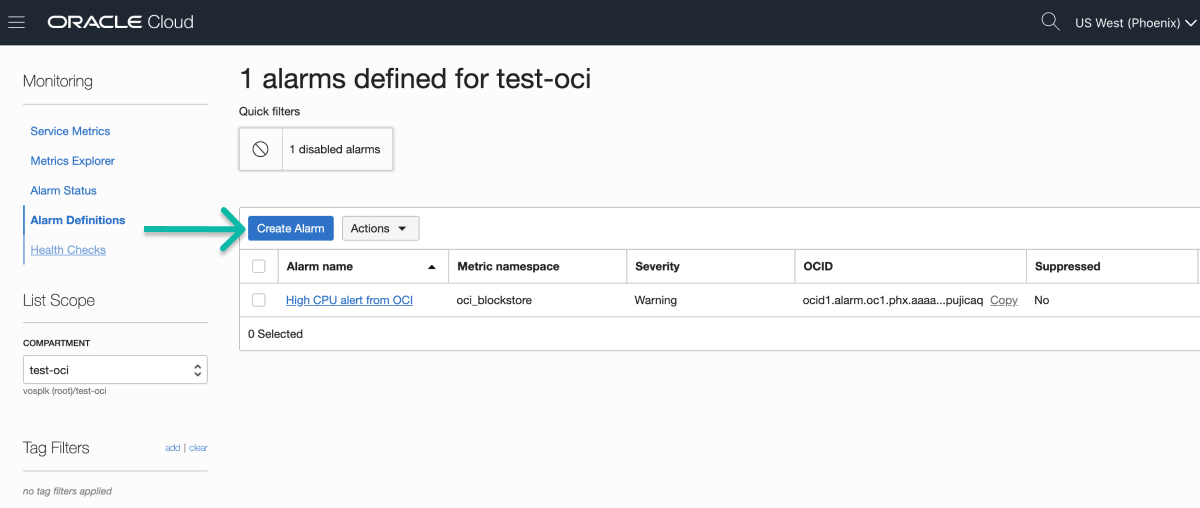The image size is (1200, 508).
Task: Copy the alarm OCID
Action: (1004, 300)
